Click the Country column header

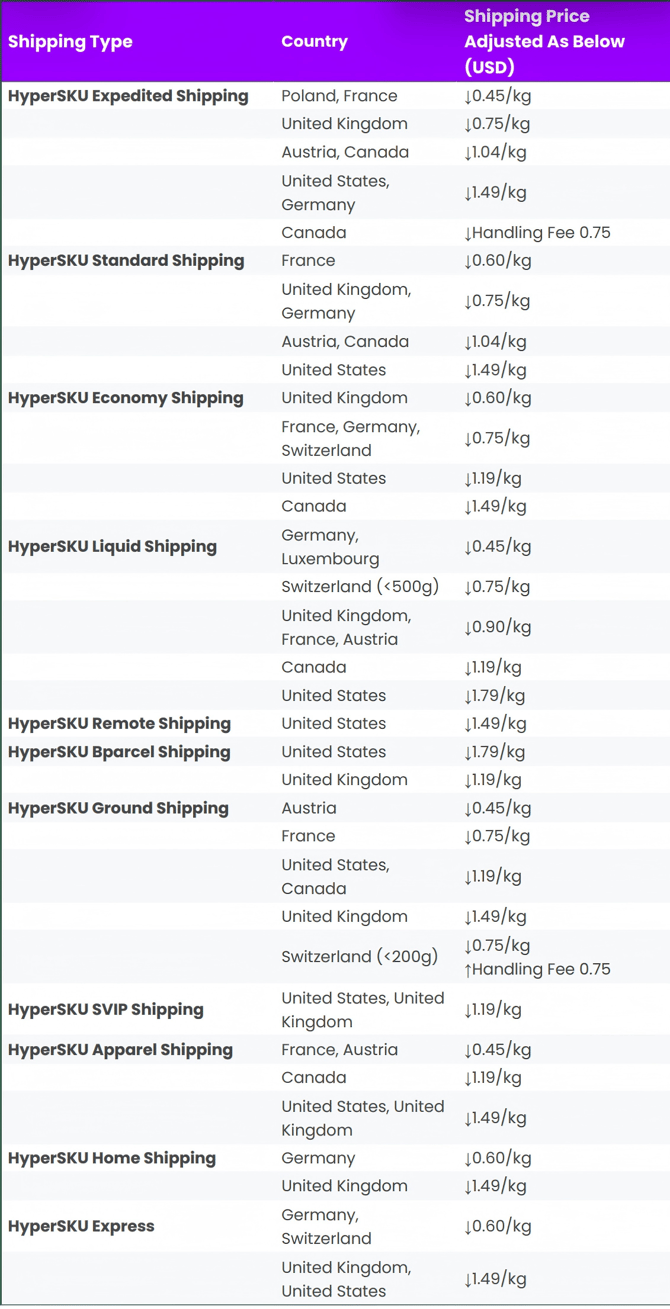314,42
